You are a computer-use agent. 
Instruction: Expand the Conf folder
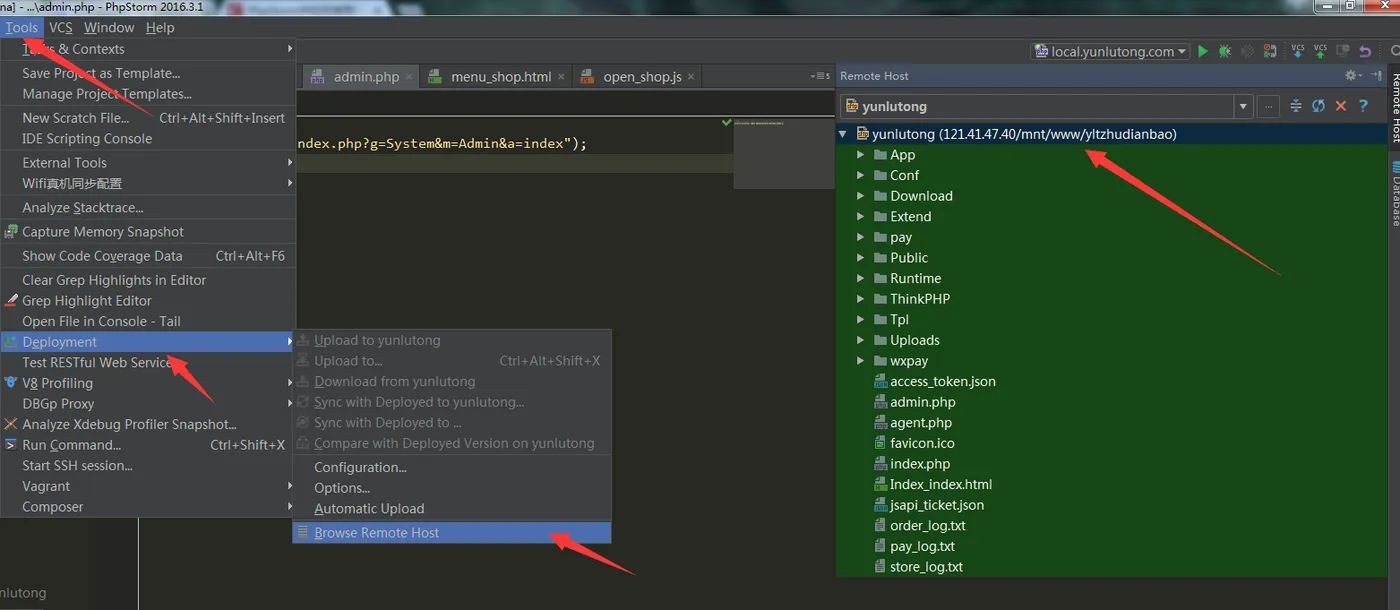tap(860, 175)
